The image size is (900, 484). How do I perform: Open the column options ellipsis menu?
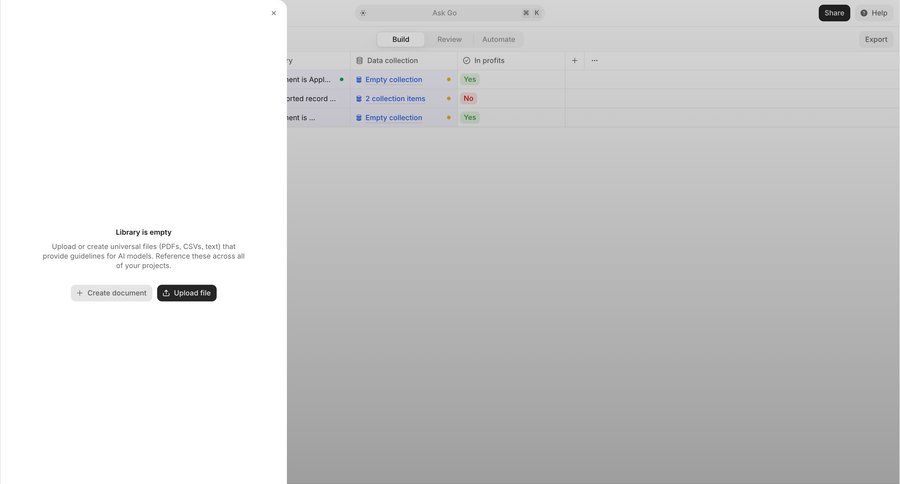pyautogui.click(x=595, y=60)
